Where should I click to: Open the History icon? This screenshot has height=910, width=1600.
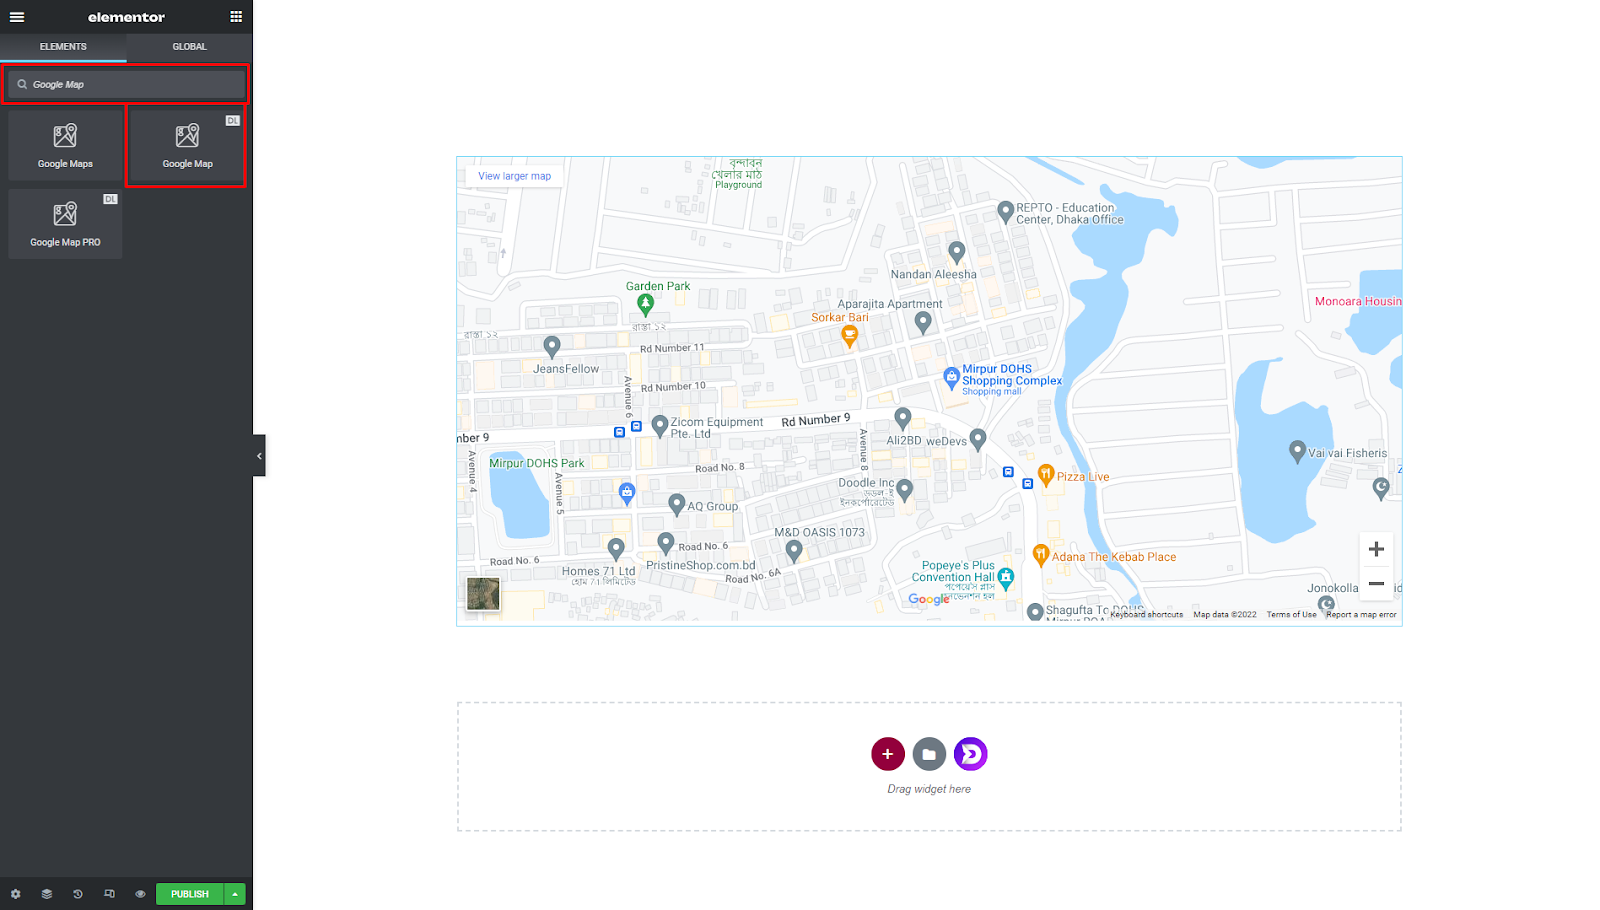(x=78, y=894)
